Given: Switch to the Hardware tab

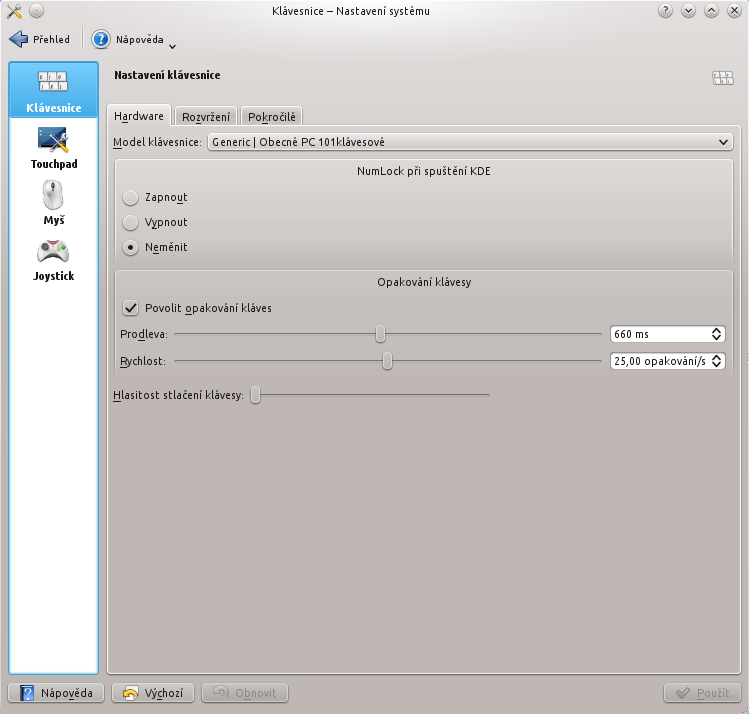Looking at the screenshot, I should tap(139, 116).
